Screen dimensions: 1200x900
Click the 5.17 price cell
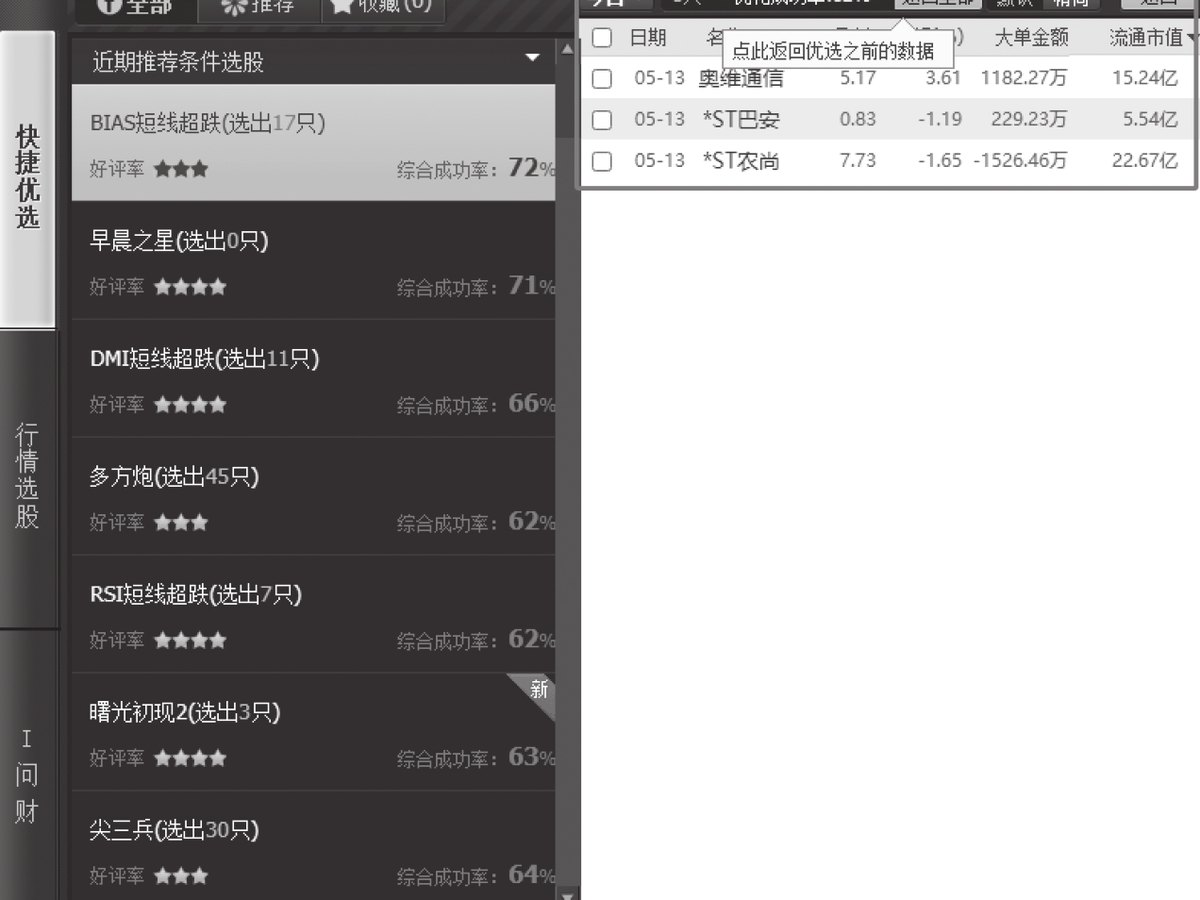pyautogui.click(x=858, y=78)
